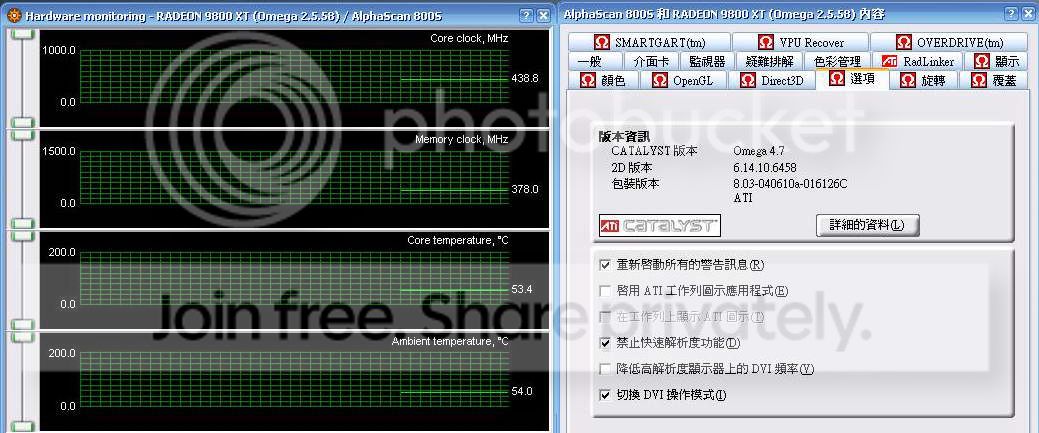This screenshot has height=433, width=1039.
Task: Click the omega icon on OVERDRIVE tab
Action: pyautogui.click(x=903, y=43)
